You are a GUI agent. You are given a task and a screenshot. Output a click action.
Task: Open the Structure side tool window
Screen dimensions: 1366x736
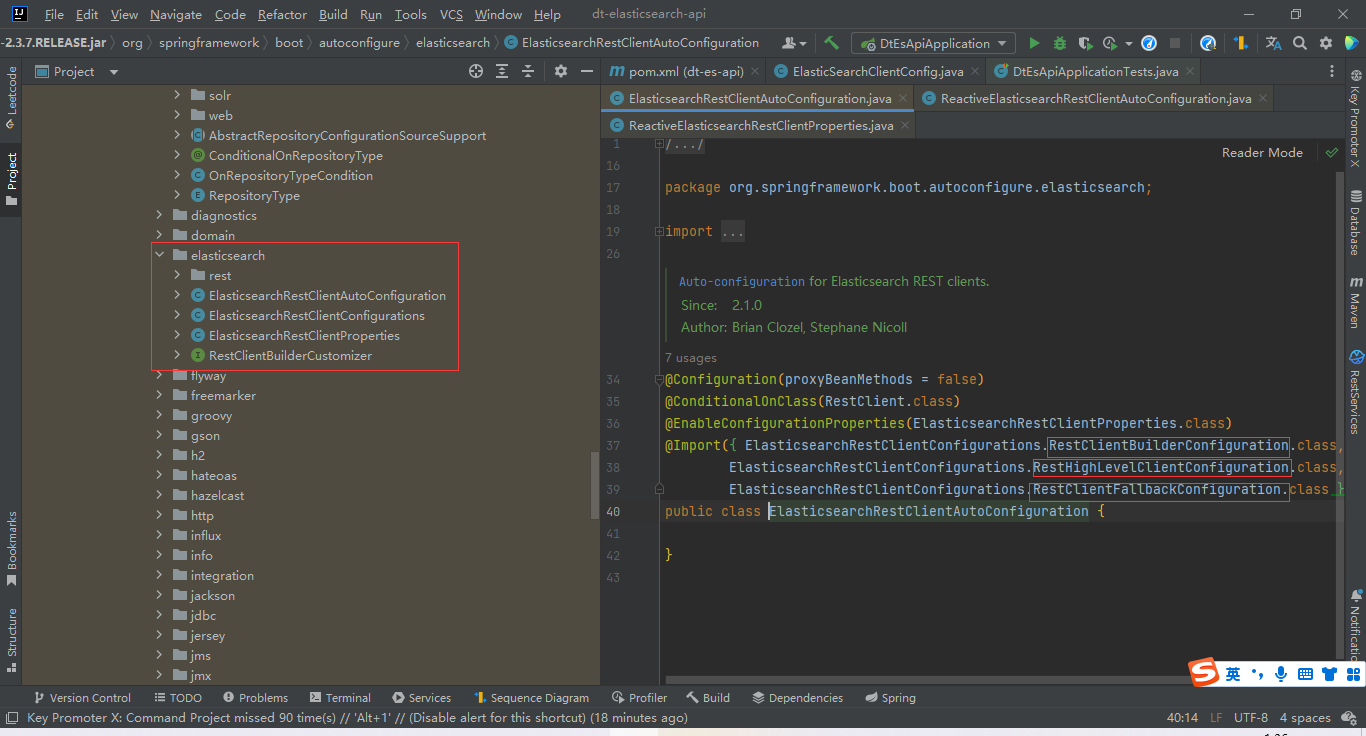tap(12, 640)
